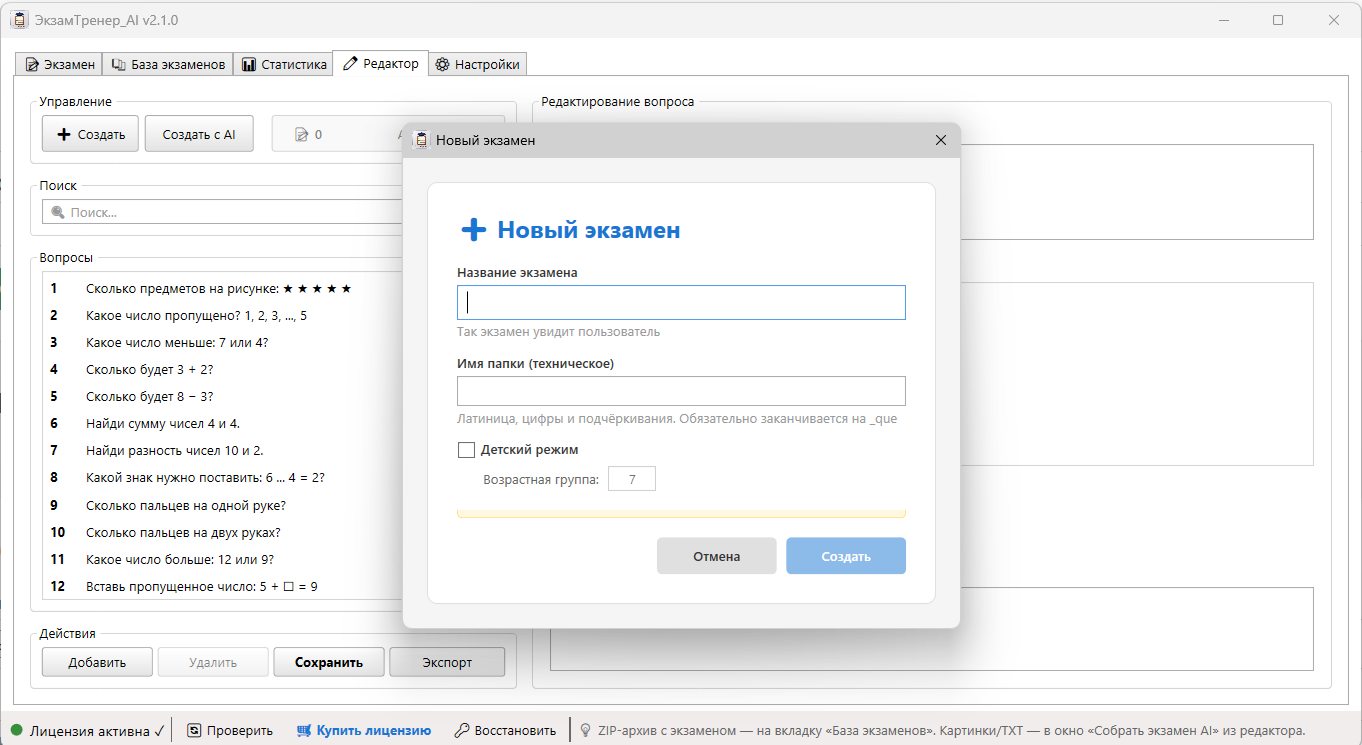Click the blue plus icon in dialog heading
Image resolution: width=1362 pixels, height=745 pixels.
click(473, 230)
